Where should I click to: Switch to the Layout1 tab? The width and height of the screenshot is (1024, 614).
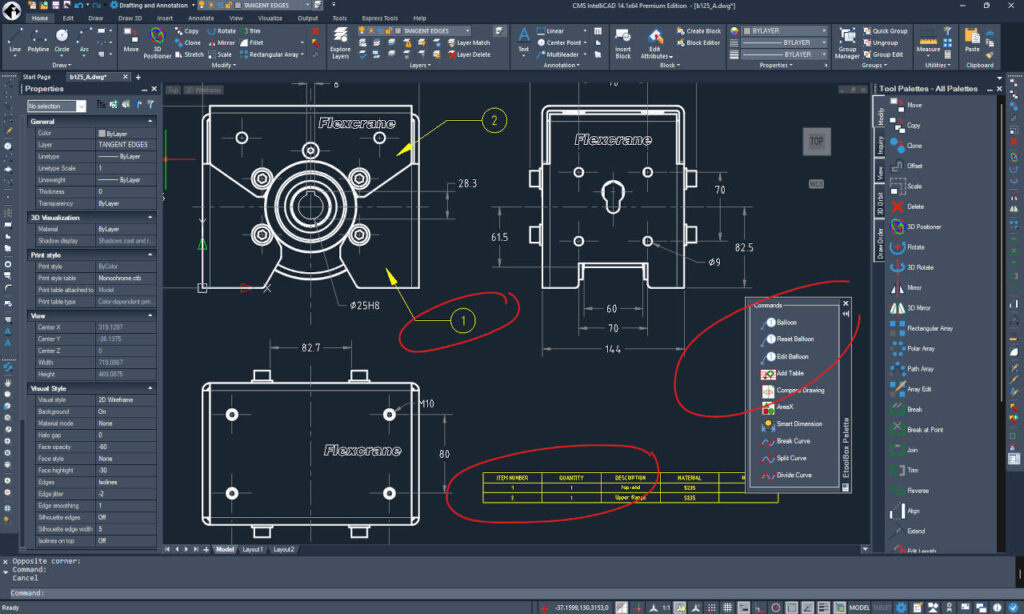pyautogui.click(x=252, y=549)
